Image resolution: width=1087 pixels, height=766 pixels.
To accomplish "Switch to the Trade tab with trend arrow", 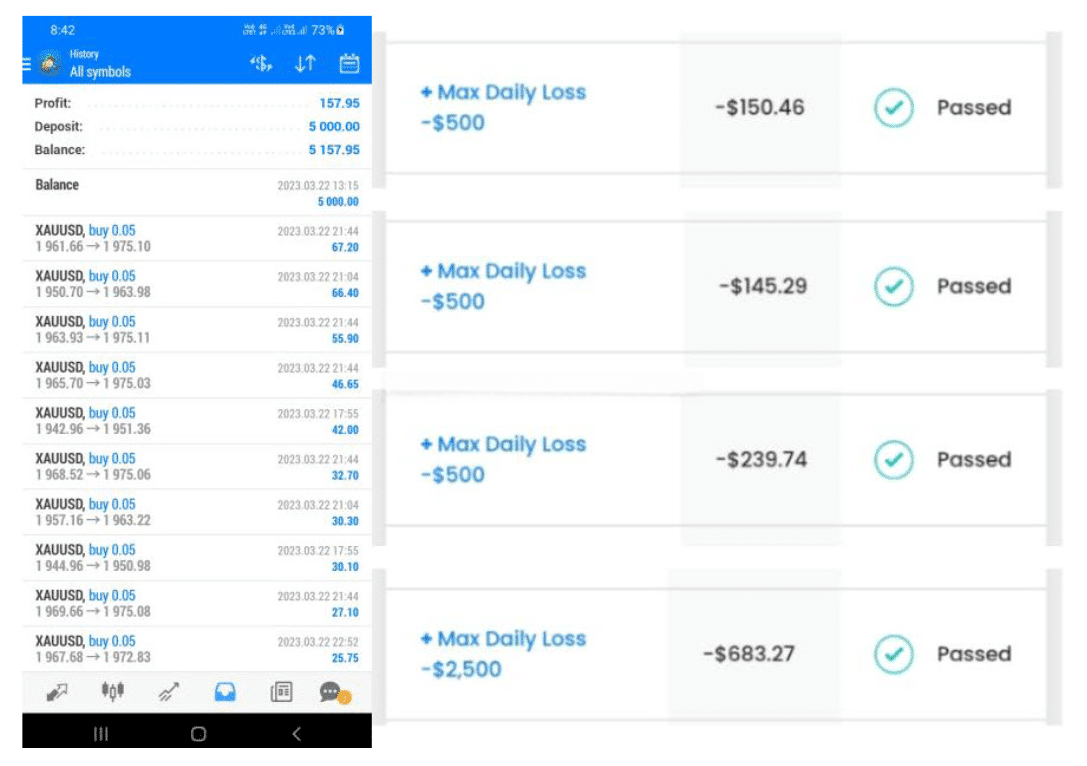I will 169,691.
